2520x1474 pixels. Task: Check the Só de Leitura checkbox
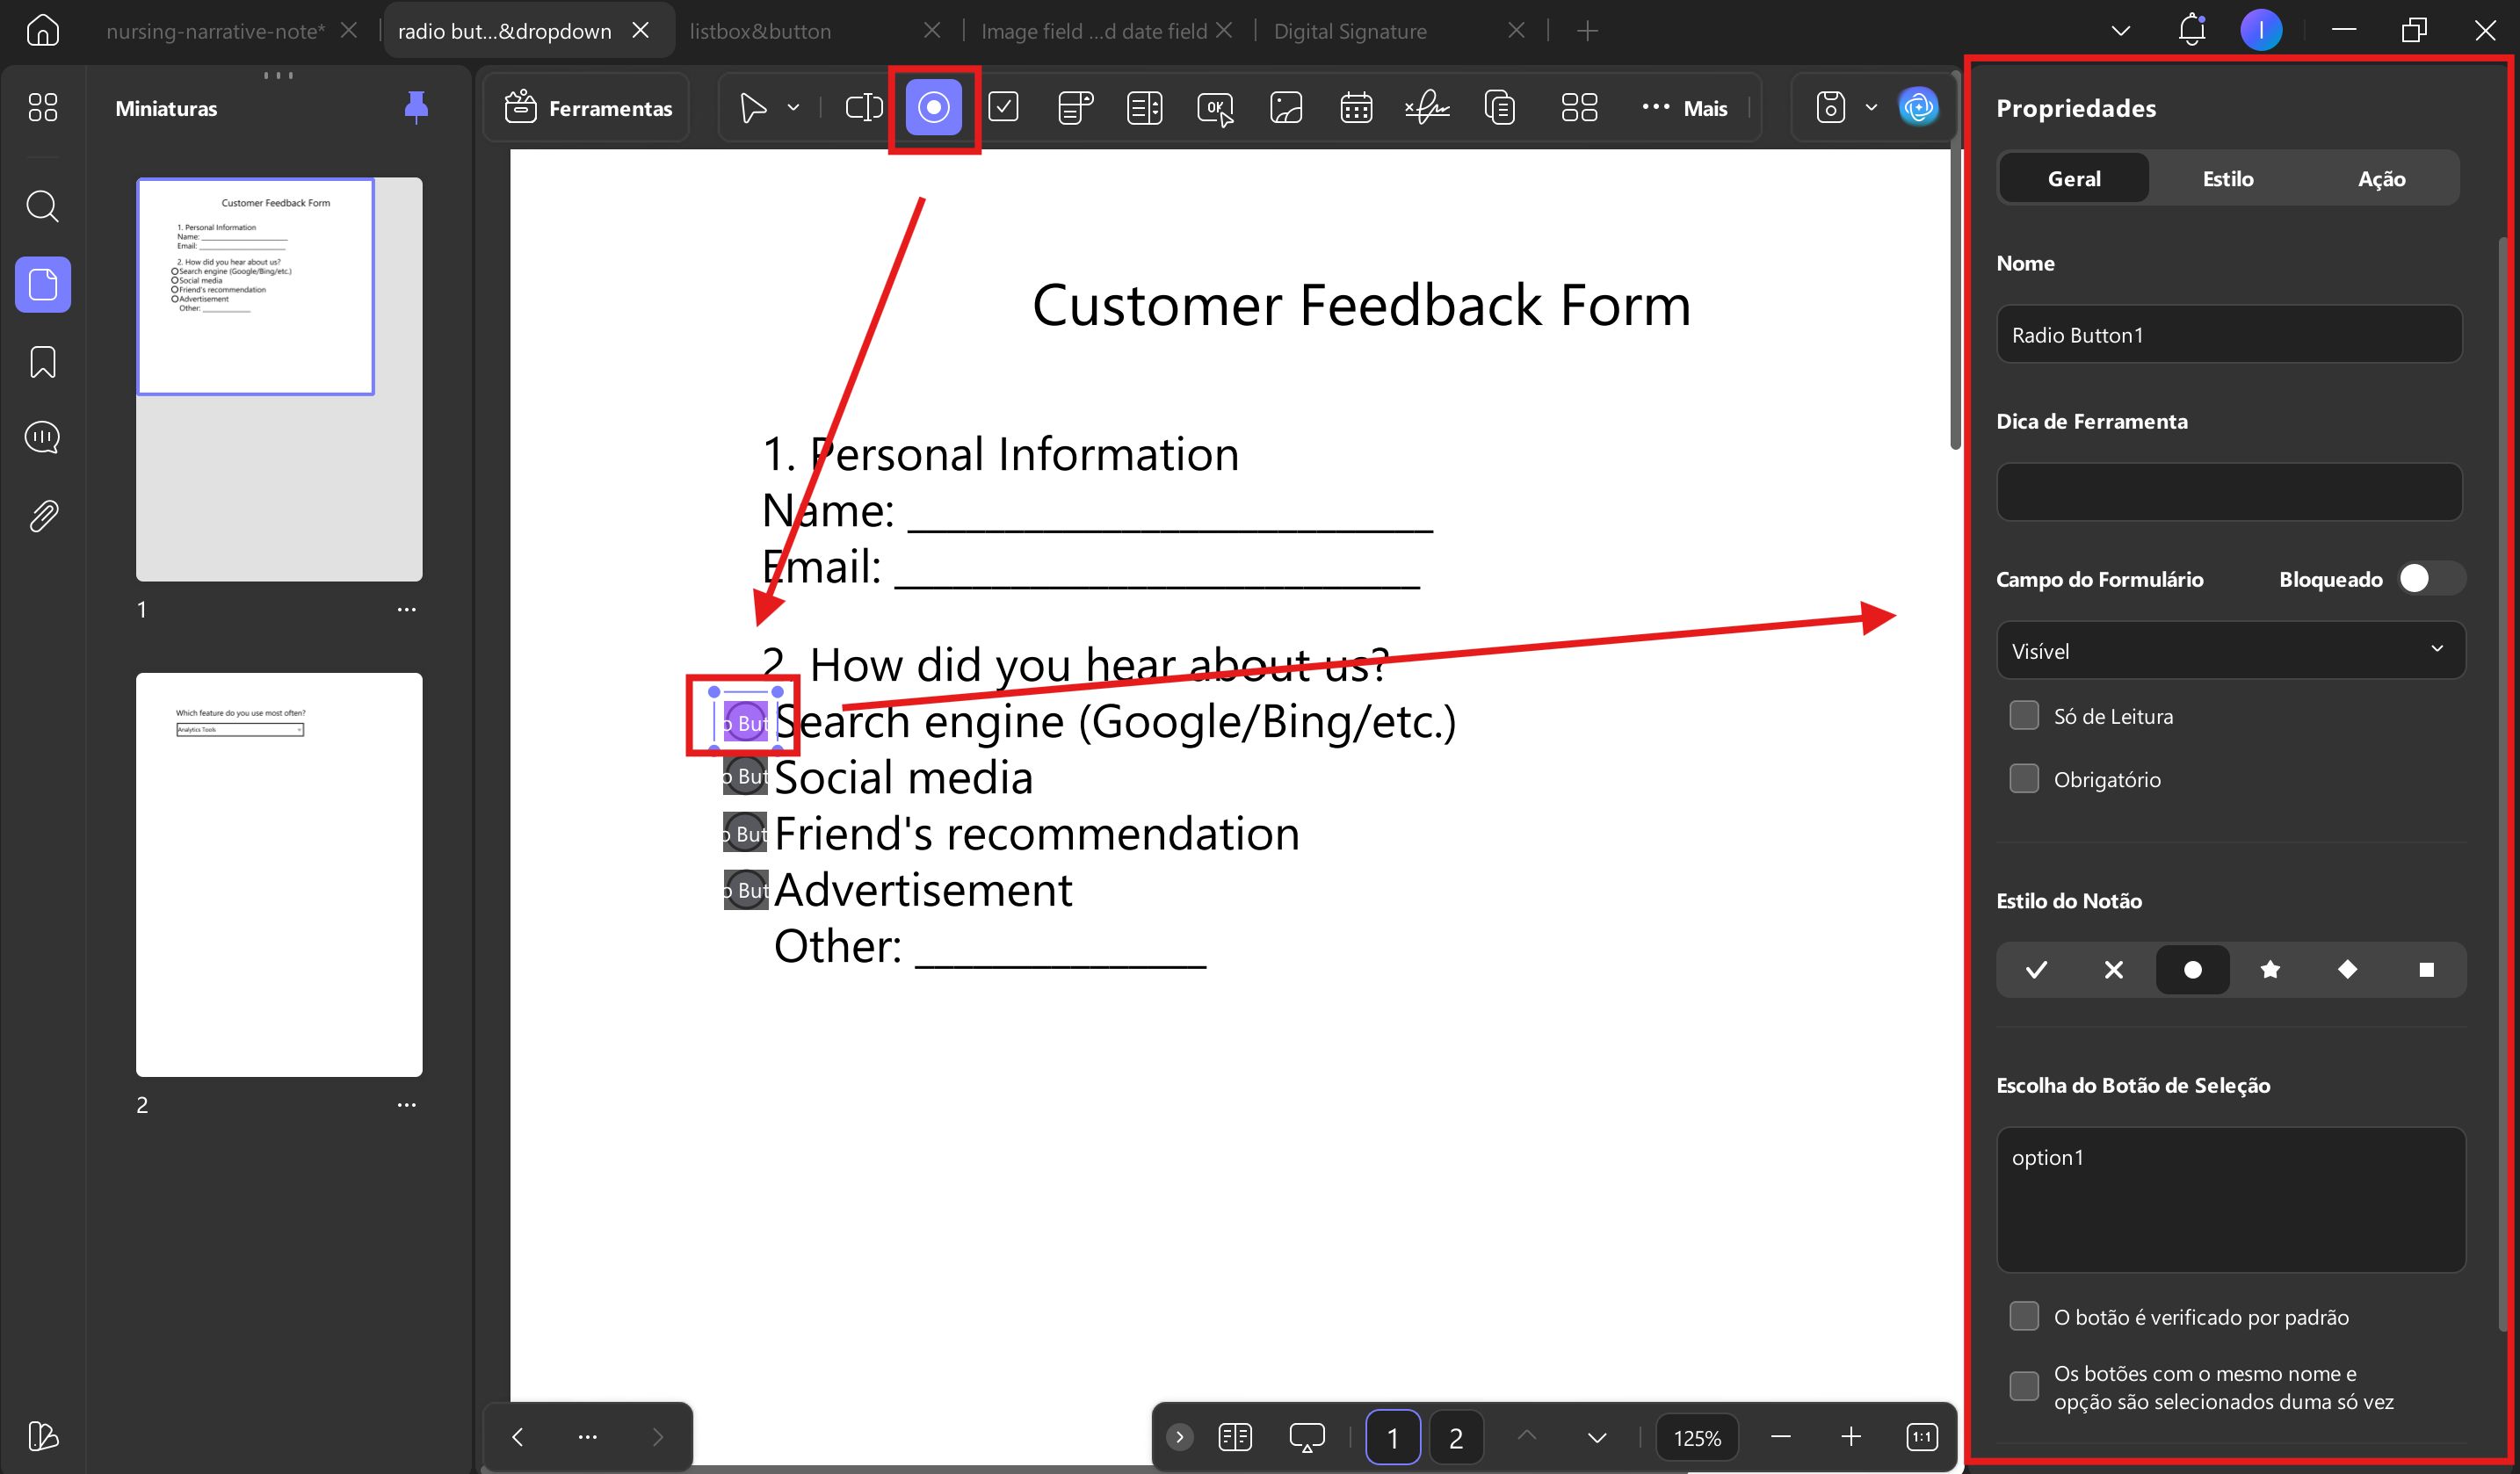(2024, 715)
